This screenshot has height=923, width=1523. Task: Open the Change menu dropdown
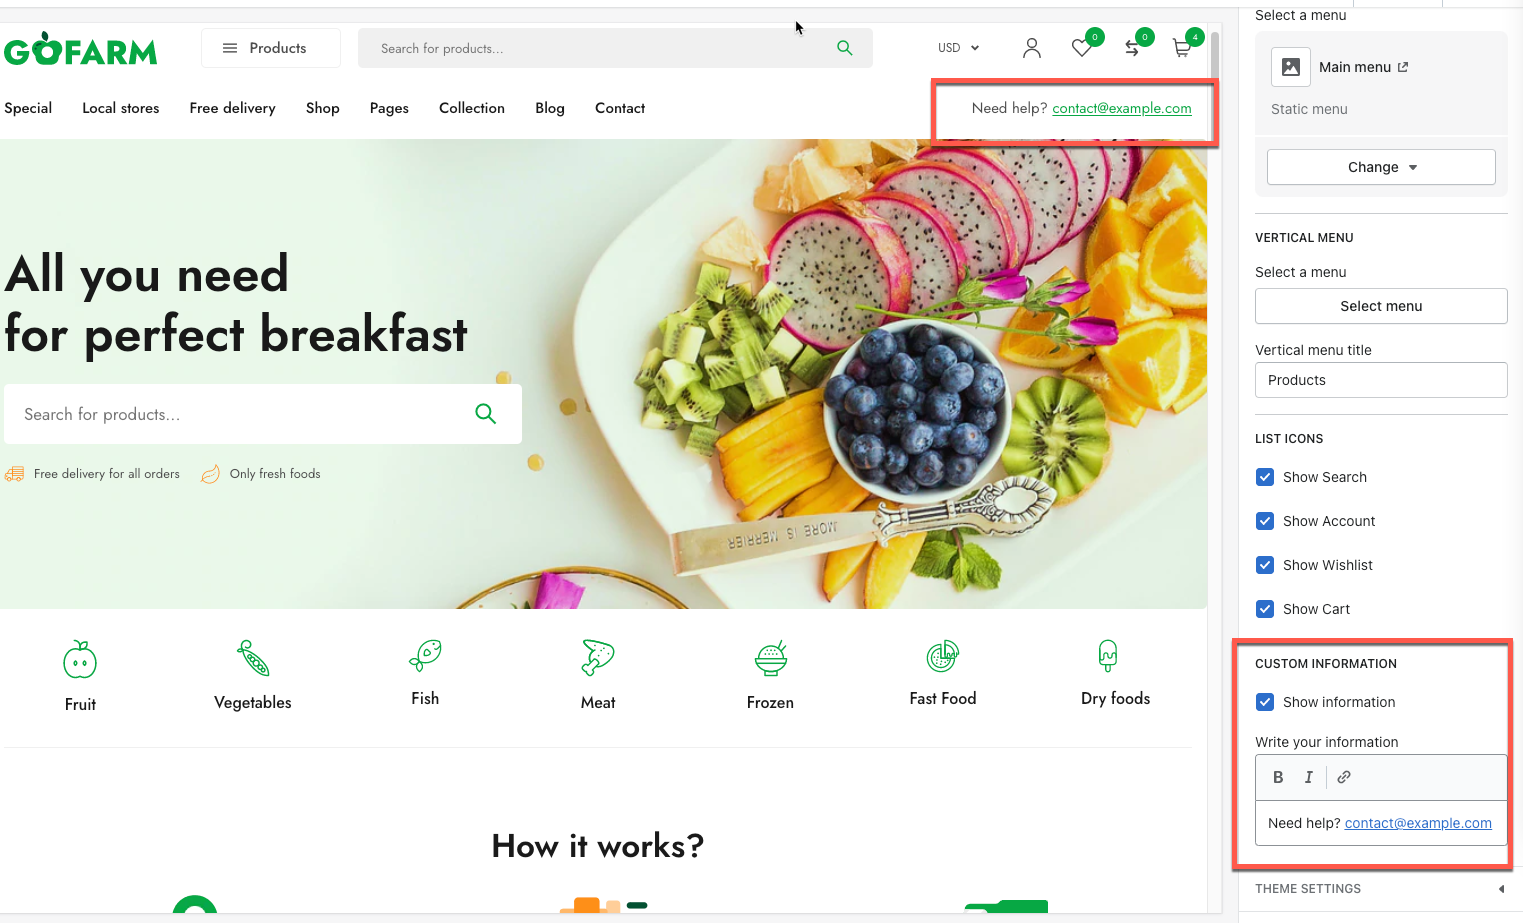pyautogui.click(x=1381, y=167)
